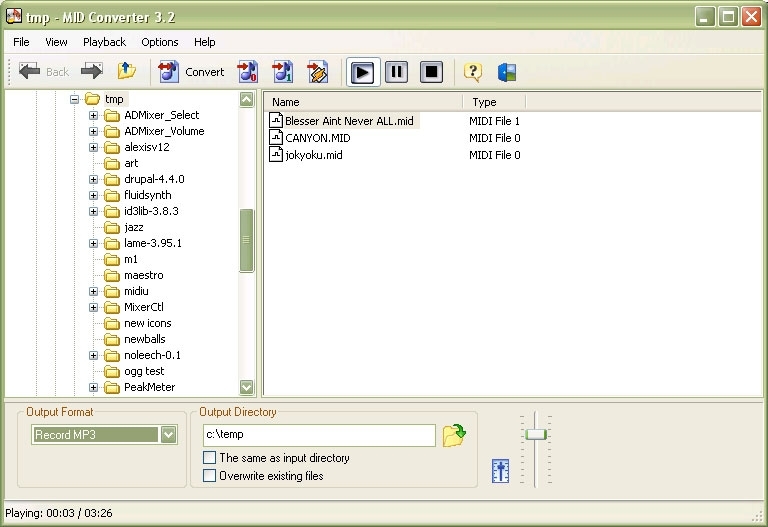Go up one folder level icon
The width and height of the screenshot is (768, 527).
tap(127, 72)
